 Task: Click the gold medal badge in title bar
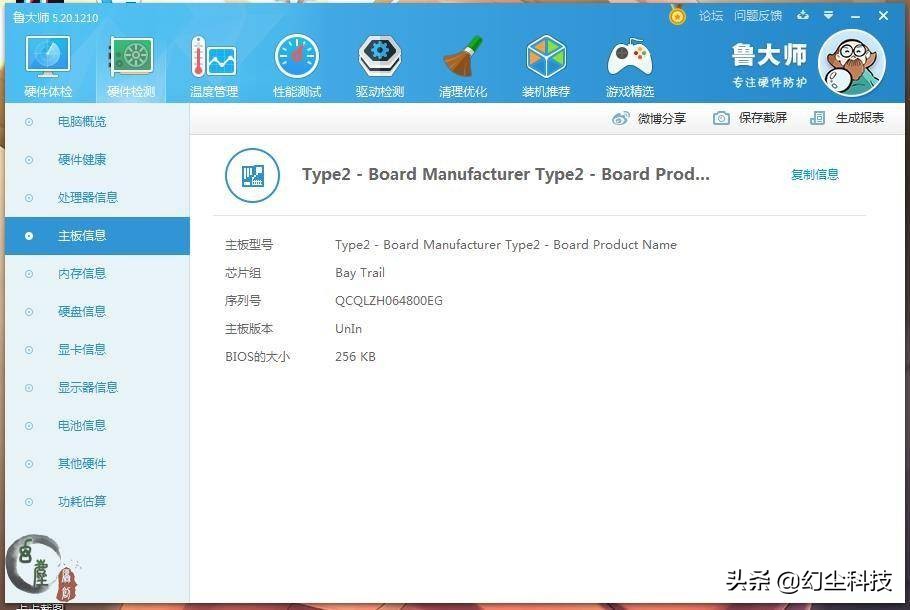coord(677,16)
